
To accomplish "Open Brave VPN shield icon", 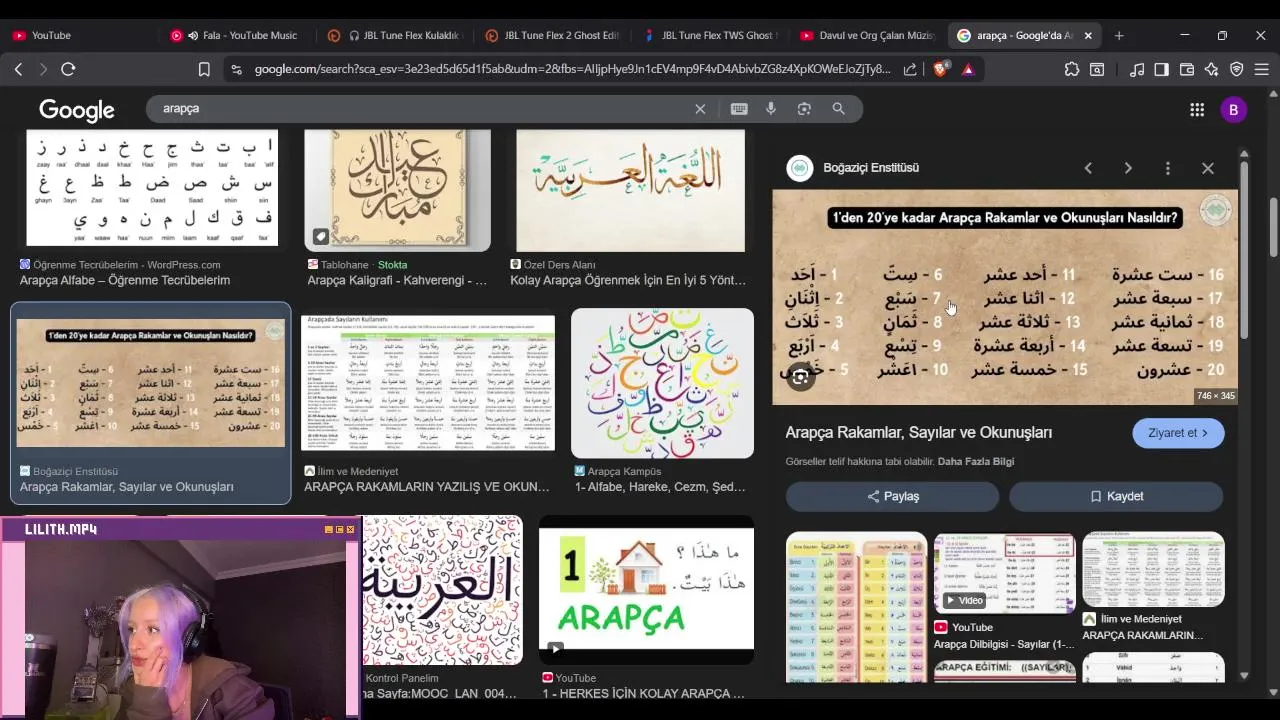I will pos(1237,69).
